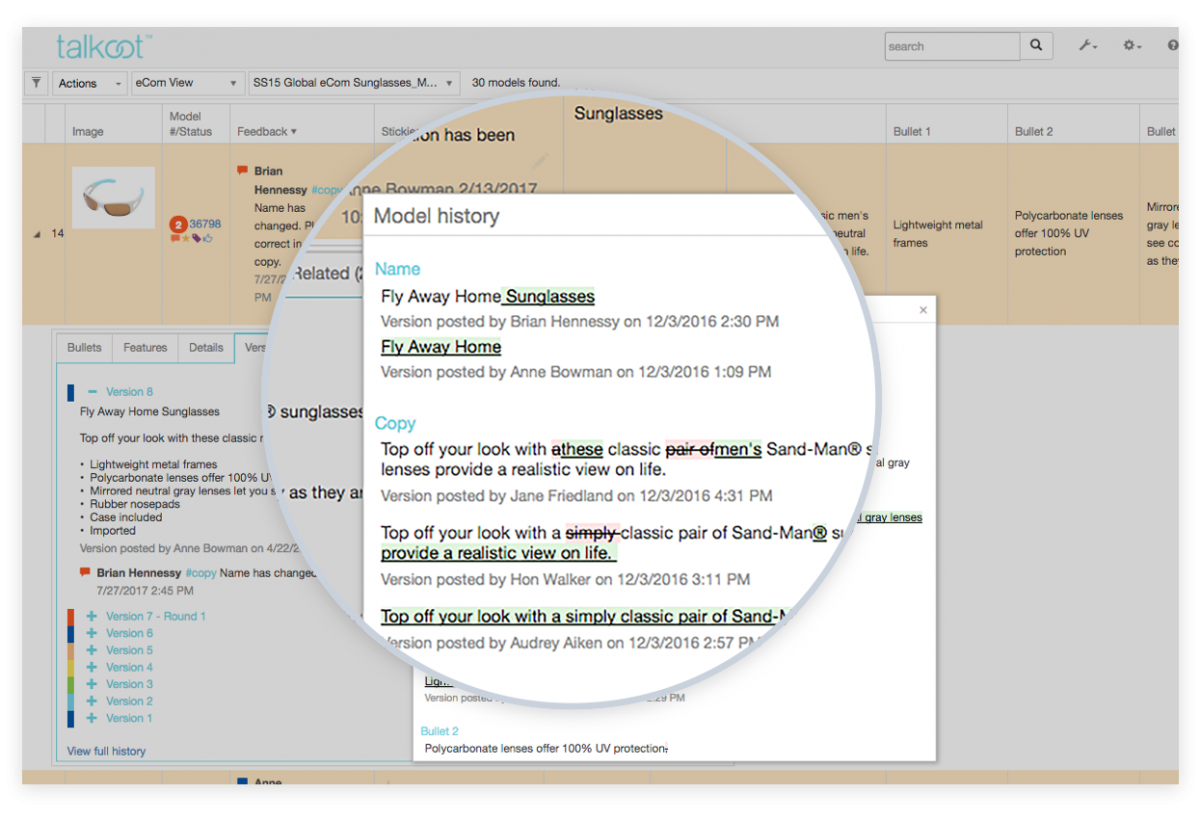The width and height of the screenshot is (1200, 820).
Task: Open the wrench tools menu
Action: 1088,46
